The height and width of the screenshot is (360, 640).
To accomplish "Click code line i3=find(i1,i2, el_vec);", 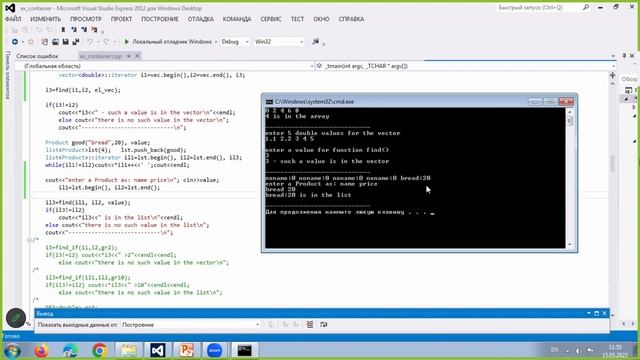I will coord(83,90).
